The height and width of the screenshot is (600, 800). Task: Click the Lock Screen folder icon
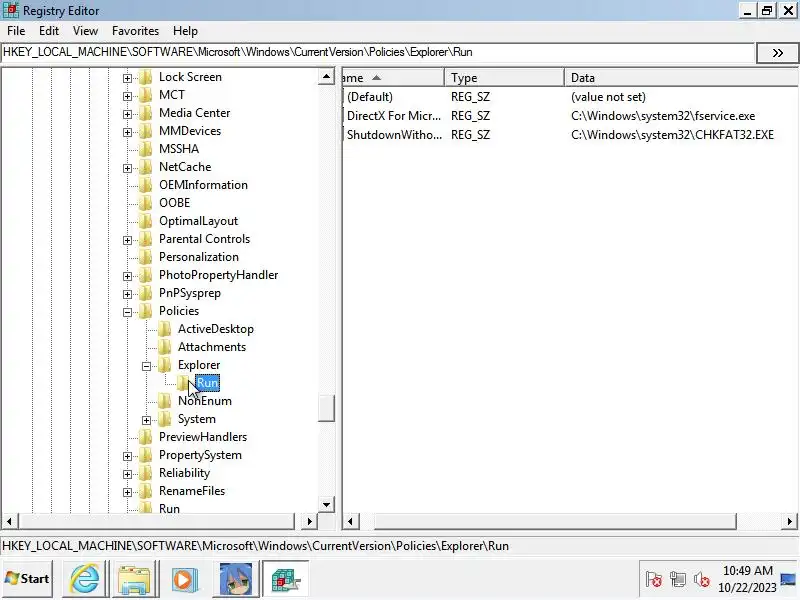click(x=146, y=77)
